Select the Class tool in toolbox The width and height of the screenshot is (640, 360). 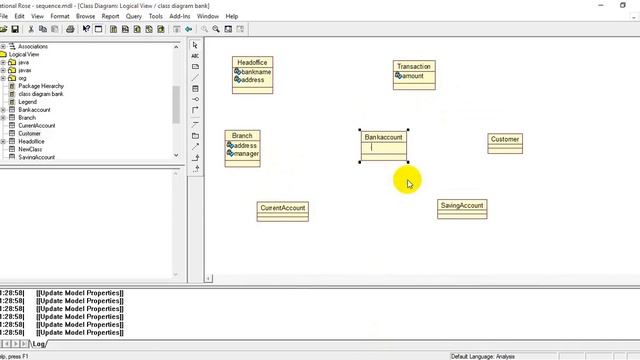click(x=195, y=89)
